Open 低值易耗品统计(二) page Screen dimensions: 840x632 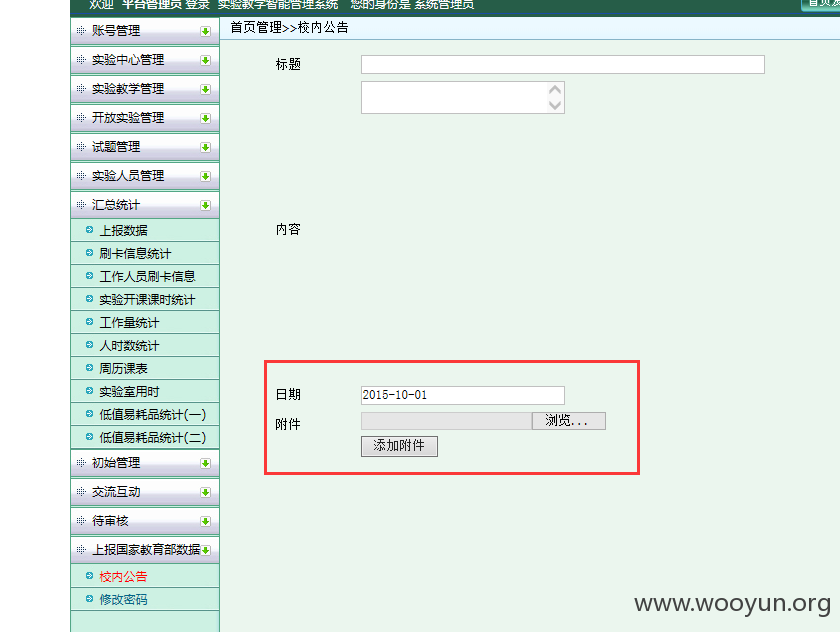pos(153,438)
